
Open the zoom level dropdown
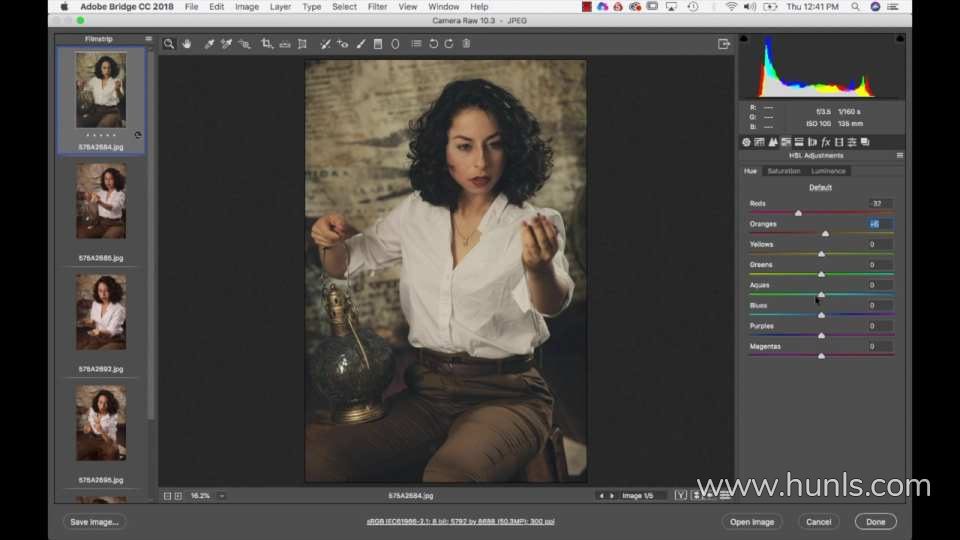pyautogui.click(x=221, y=495)
